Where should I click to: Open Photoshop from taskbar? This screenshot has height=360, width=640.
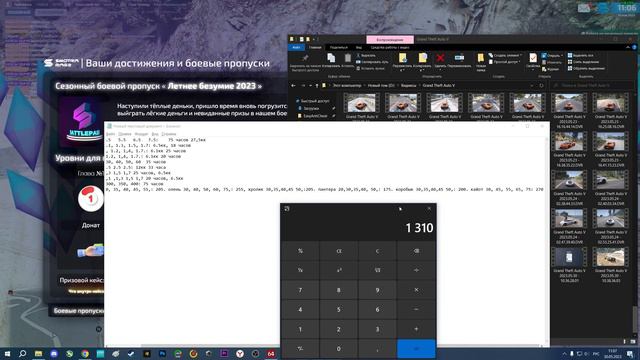point(162,353)
